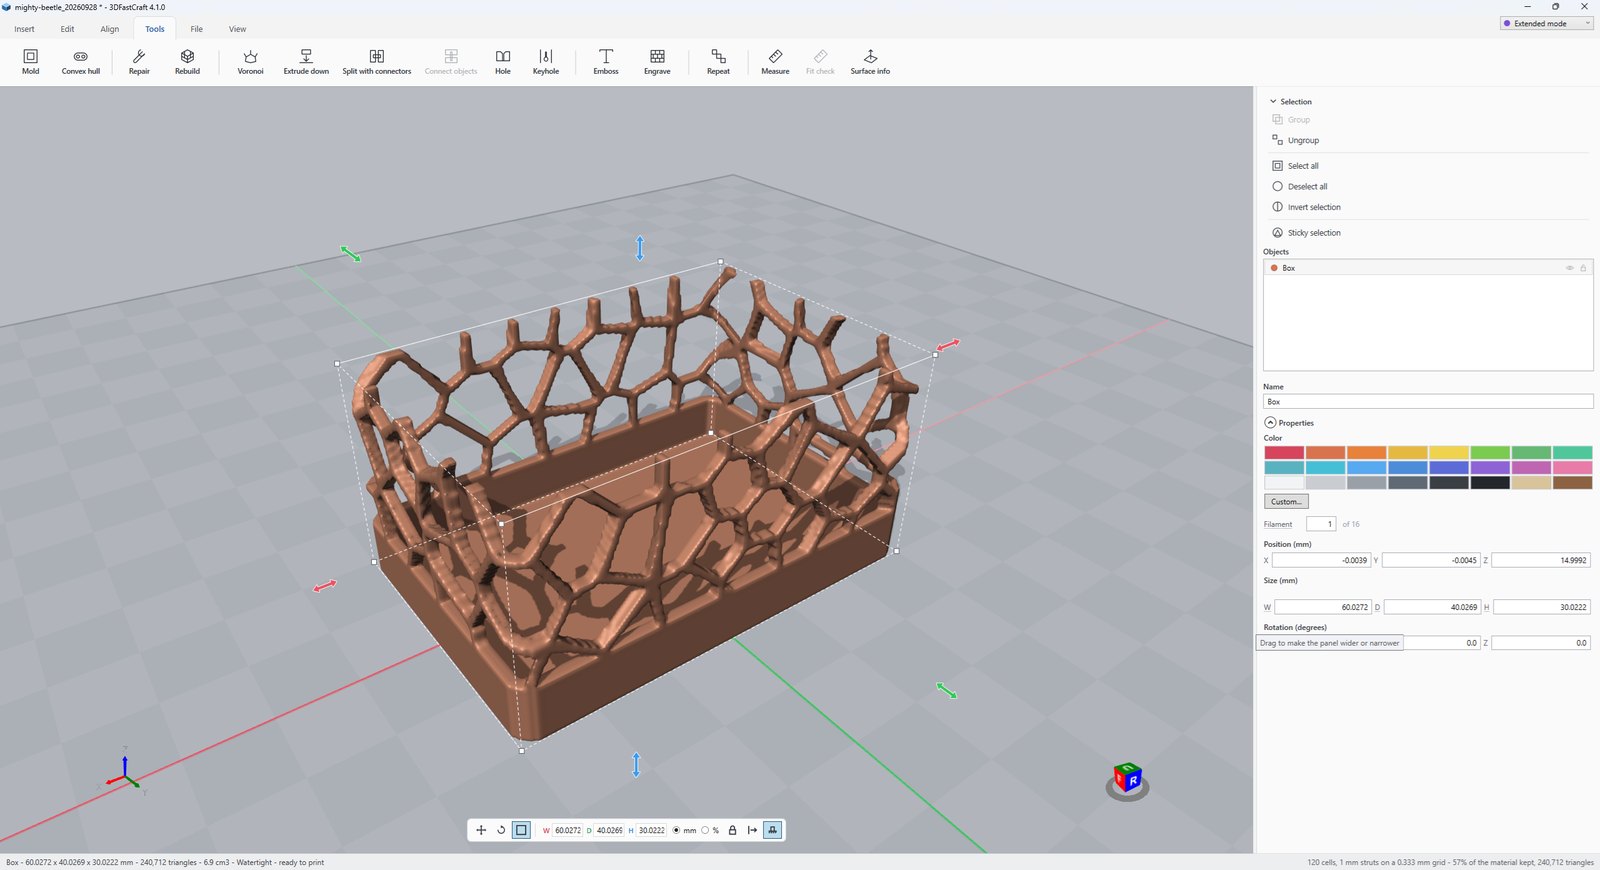The width and height of the screenshot is (1600, 870).
Task: Toggle the drop-to-bed button in bottom toolbar
Action: tap(773, 830)
